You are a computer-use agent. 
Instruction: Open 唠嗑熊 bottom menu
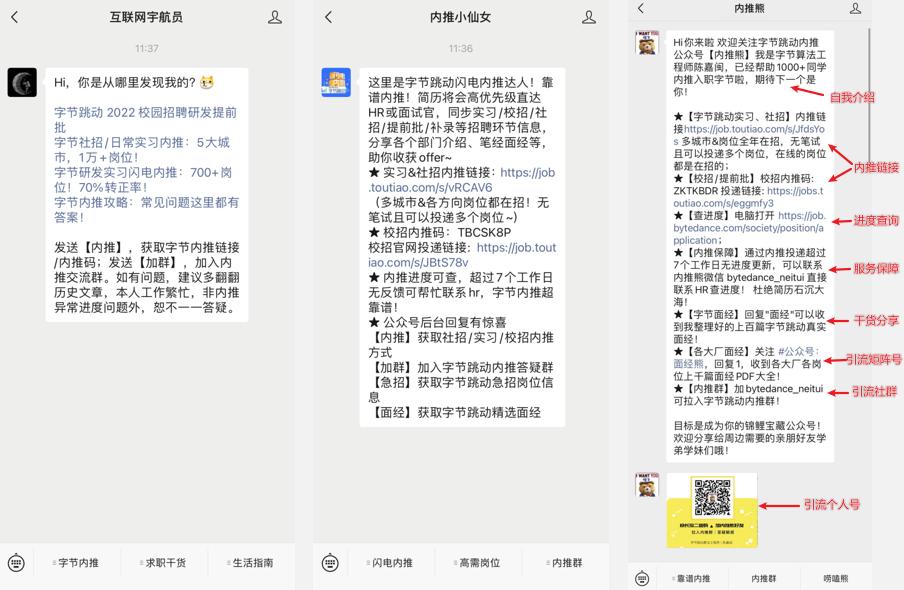pos(835,578)
